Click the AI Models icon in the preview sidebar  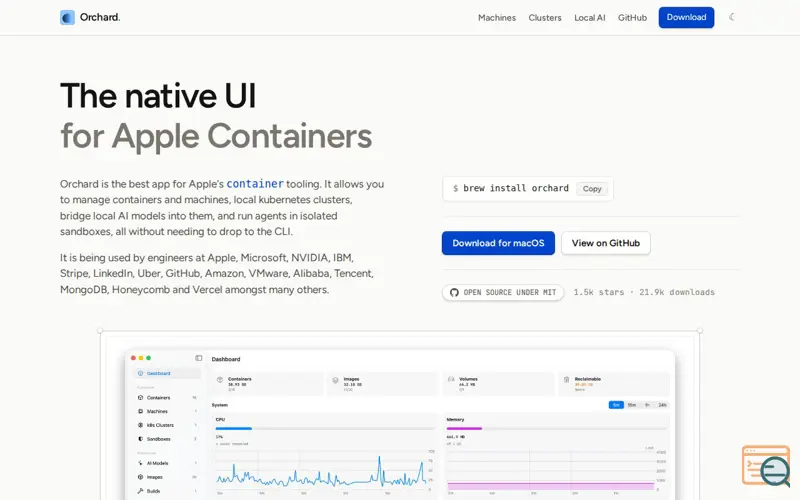[140, 463]
